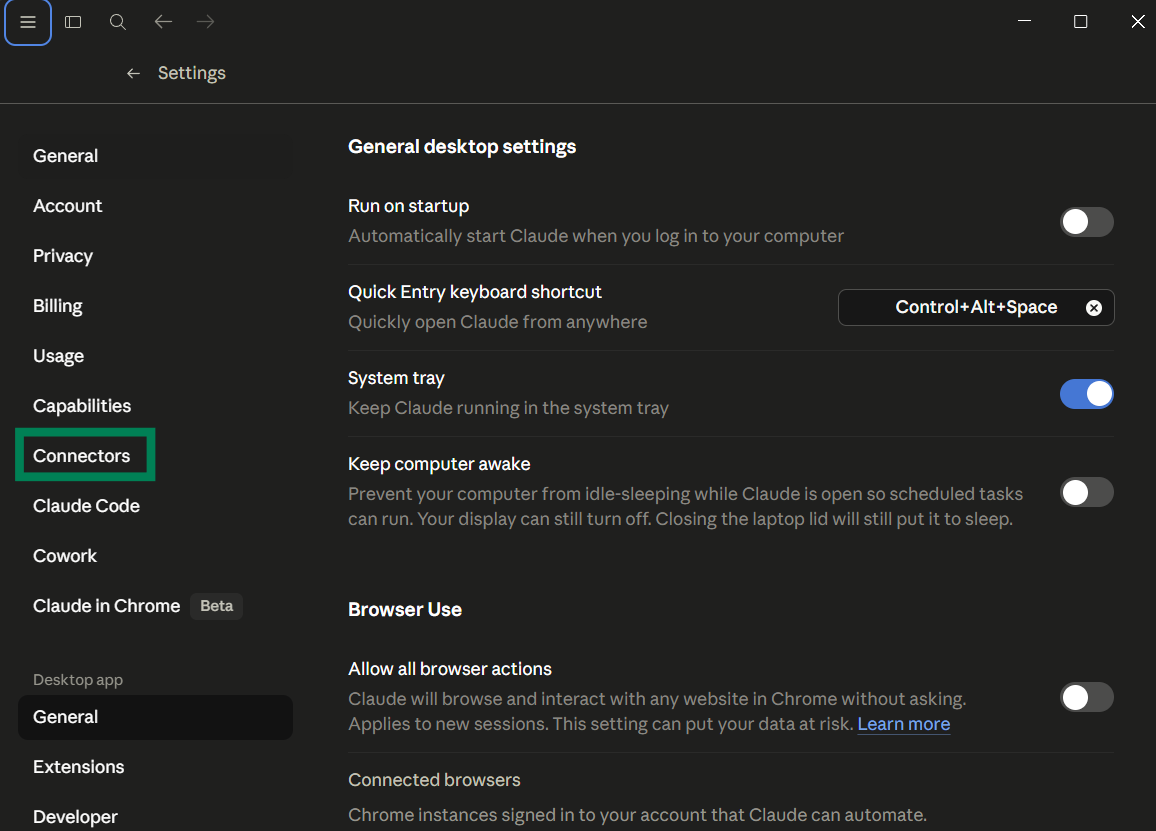Open the top General settings section
Image resolution: width=1156 pixels, height=831 pixels.
pos(155,156)
